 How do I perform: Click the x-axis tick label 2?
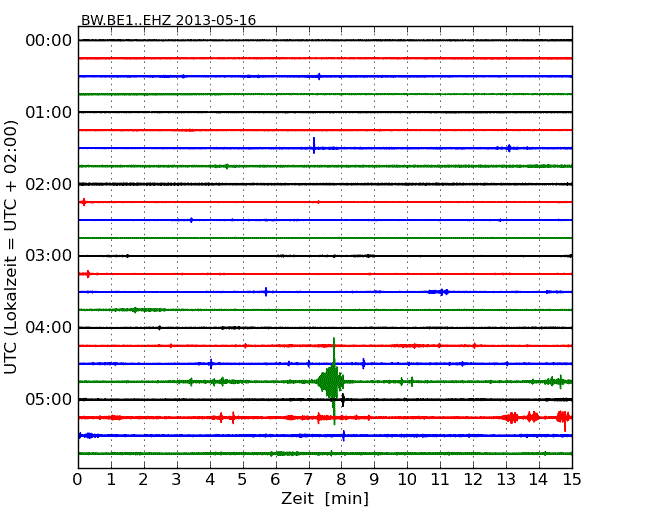click(x=144, y=479)
